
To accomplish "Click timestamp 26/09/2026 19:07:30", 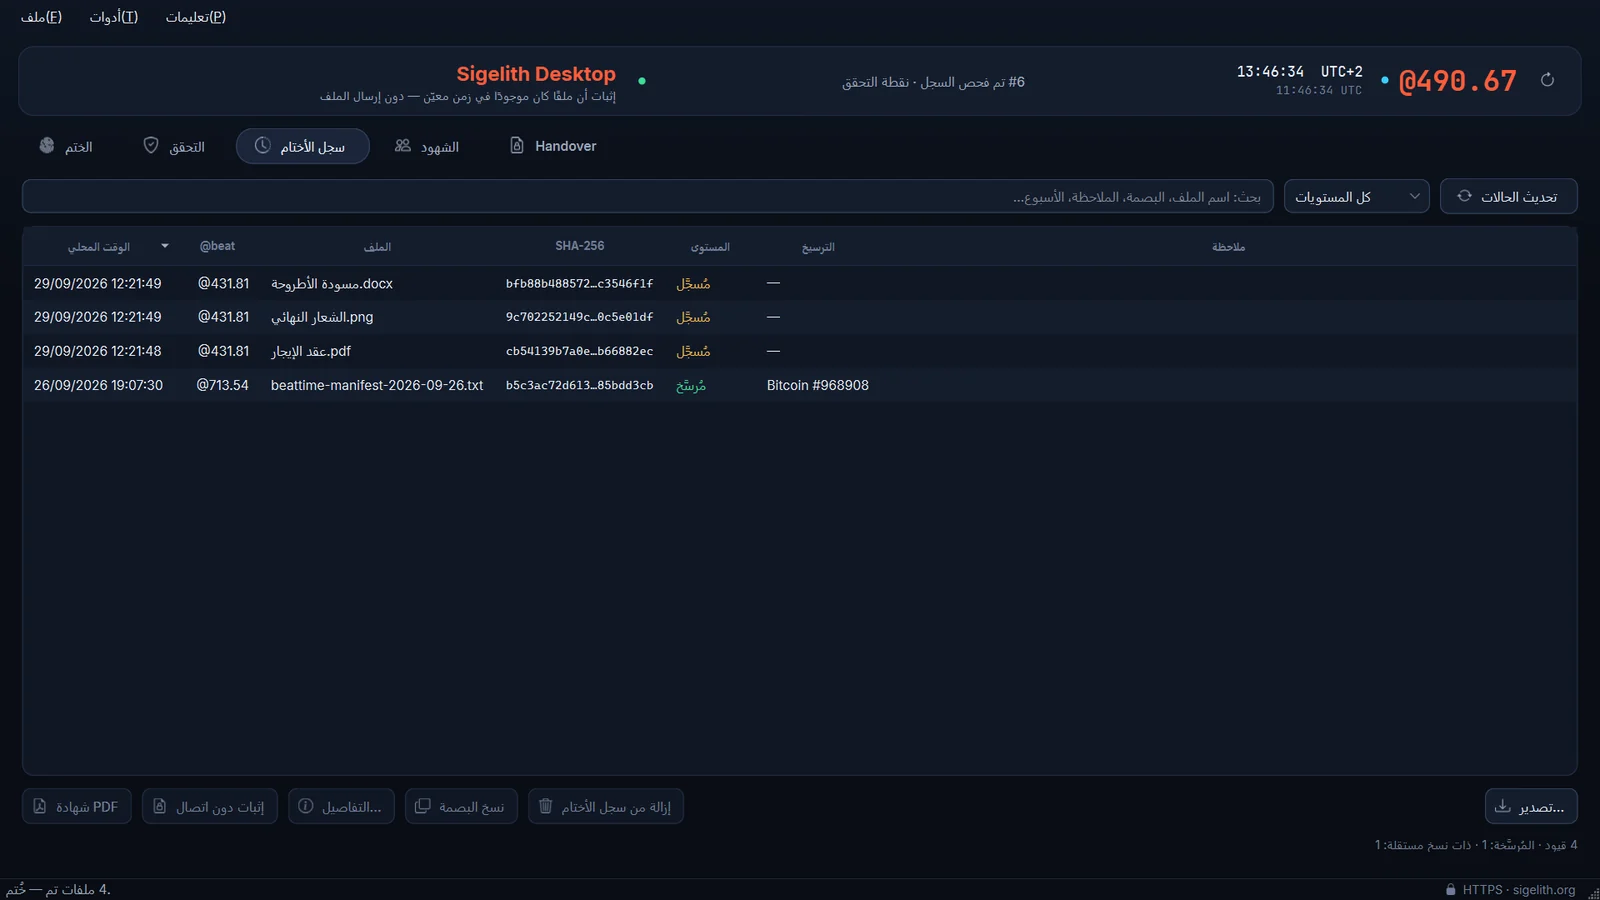I will click(x=98, y=385).
